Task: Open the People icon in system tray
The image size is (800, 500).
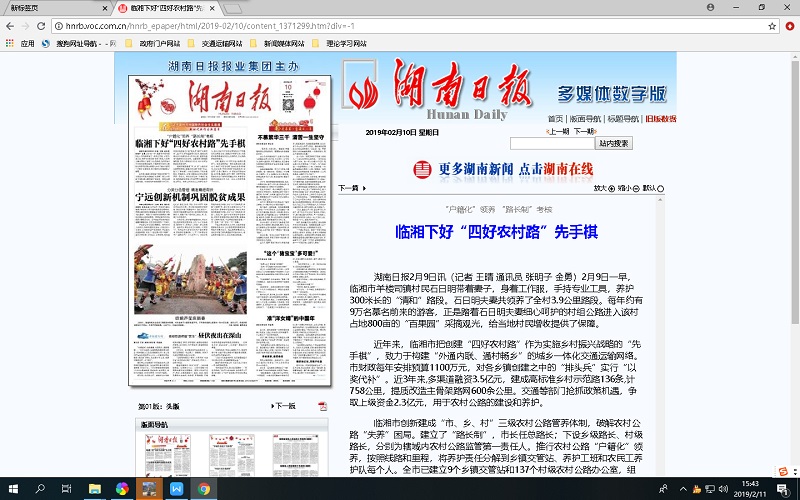Action: 663,489
